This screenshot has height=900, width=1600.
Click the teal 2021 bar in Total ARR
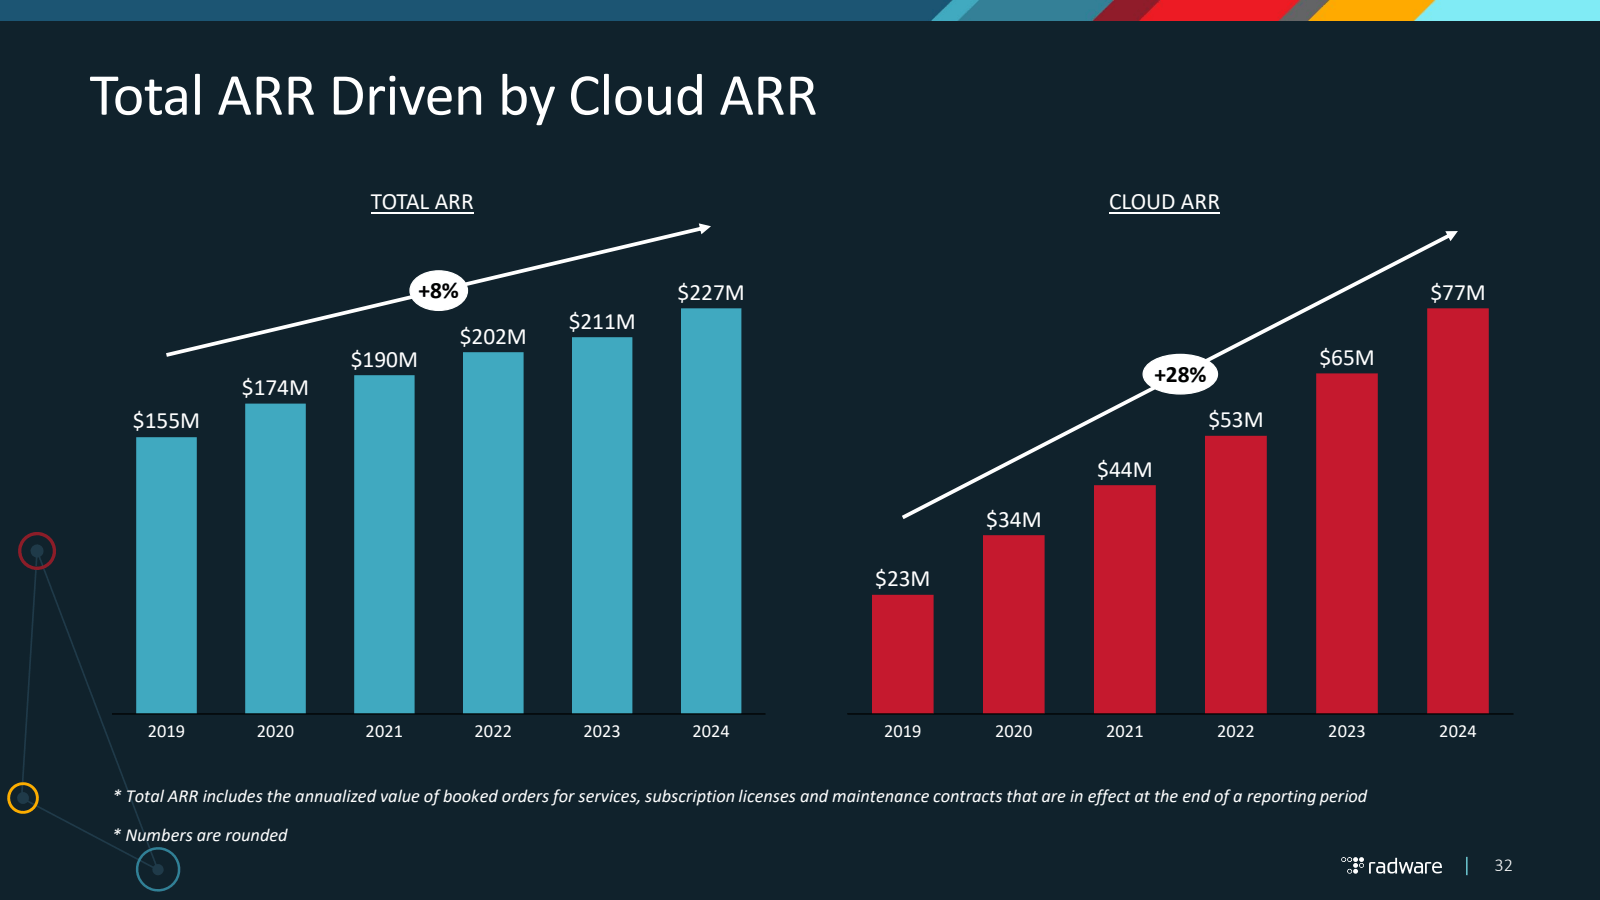tap(384, 544)
